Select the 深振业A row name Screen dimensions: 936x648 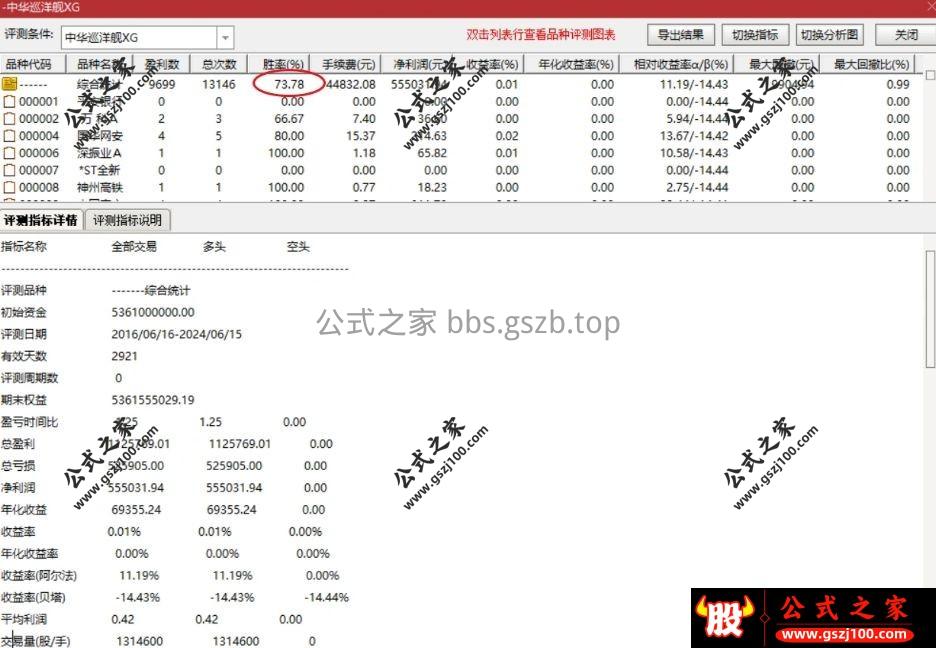click(x=99, y=153)
